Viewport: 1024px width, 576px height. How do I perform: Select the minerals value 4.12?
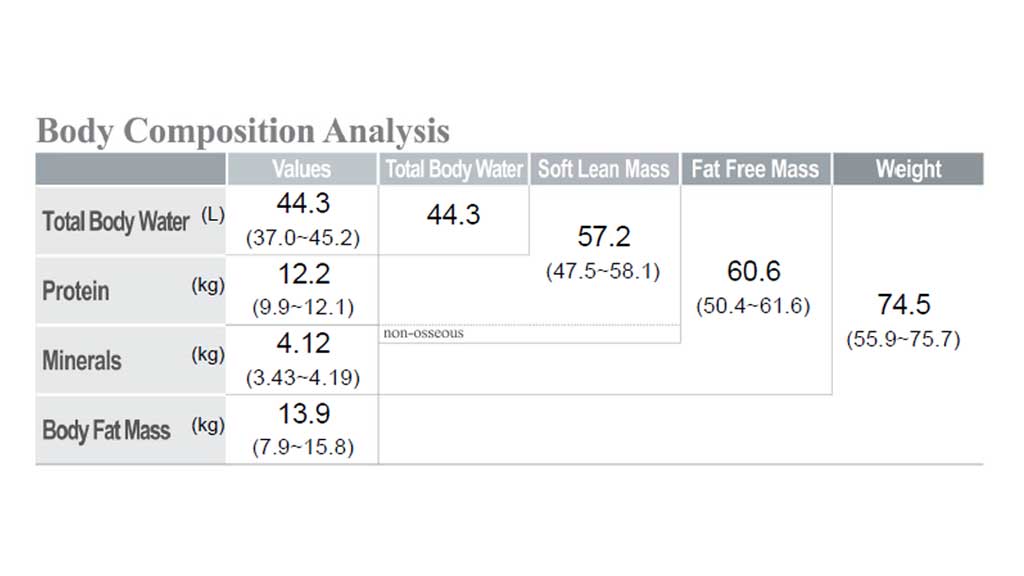(302, 344)
